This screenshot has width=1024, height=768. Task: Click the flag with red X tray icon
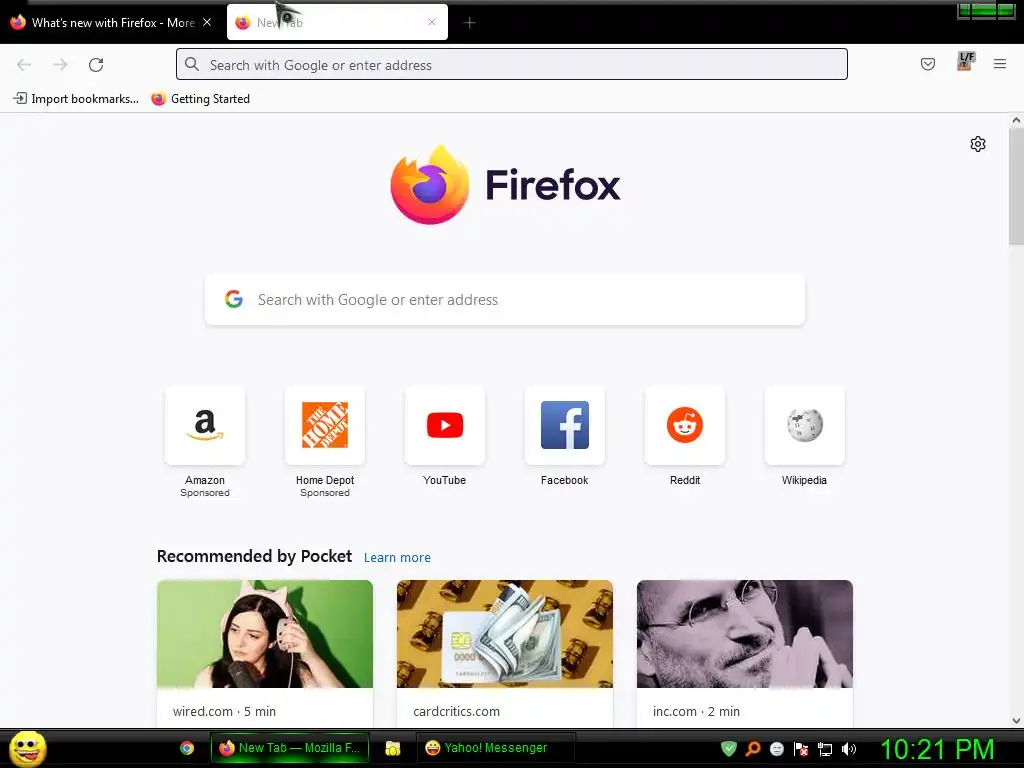pos(801,749)
